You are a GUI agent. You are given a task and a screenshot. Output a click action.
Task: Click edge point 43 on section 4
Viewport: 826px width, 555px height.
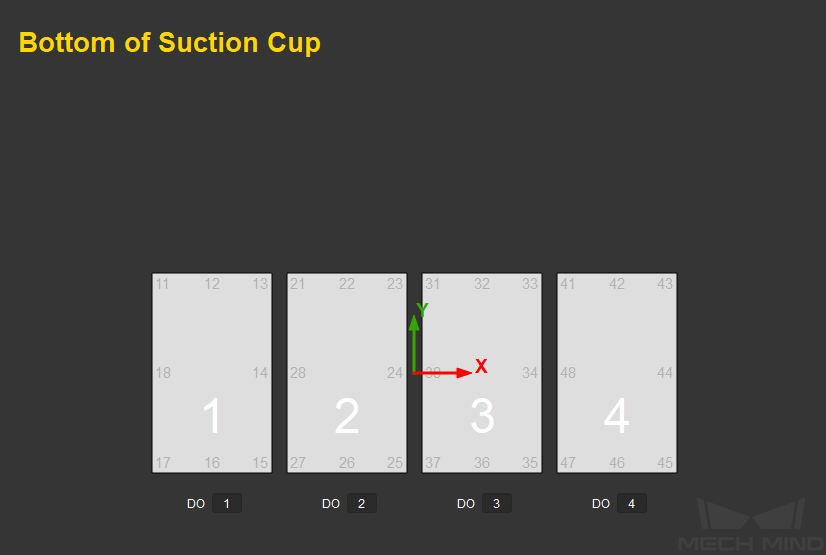click(x=665, y=284)
